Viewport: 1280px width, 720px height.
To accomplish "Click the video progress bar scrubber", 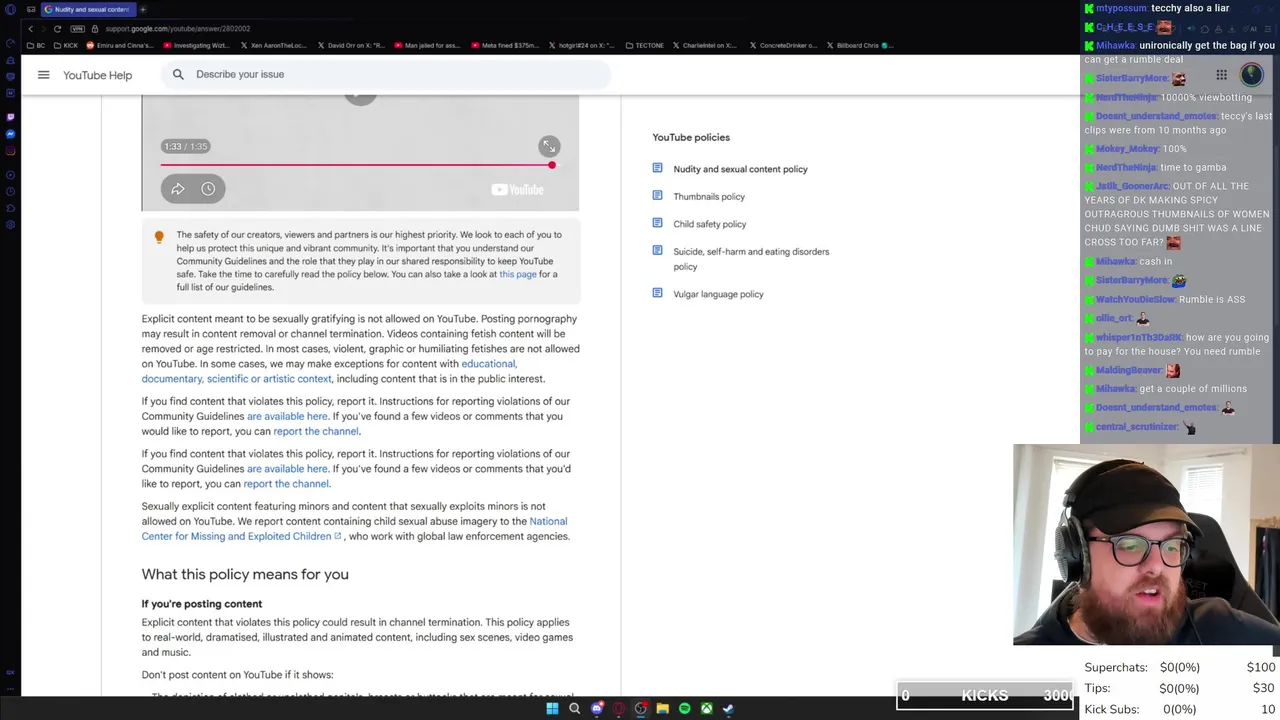I will point(551,165).
